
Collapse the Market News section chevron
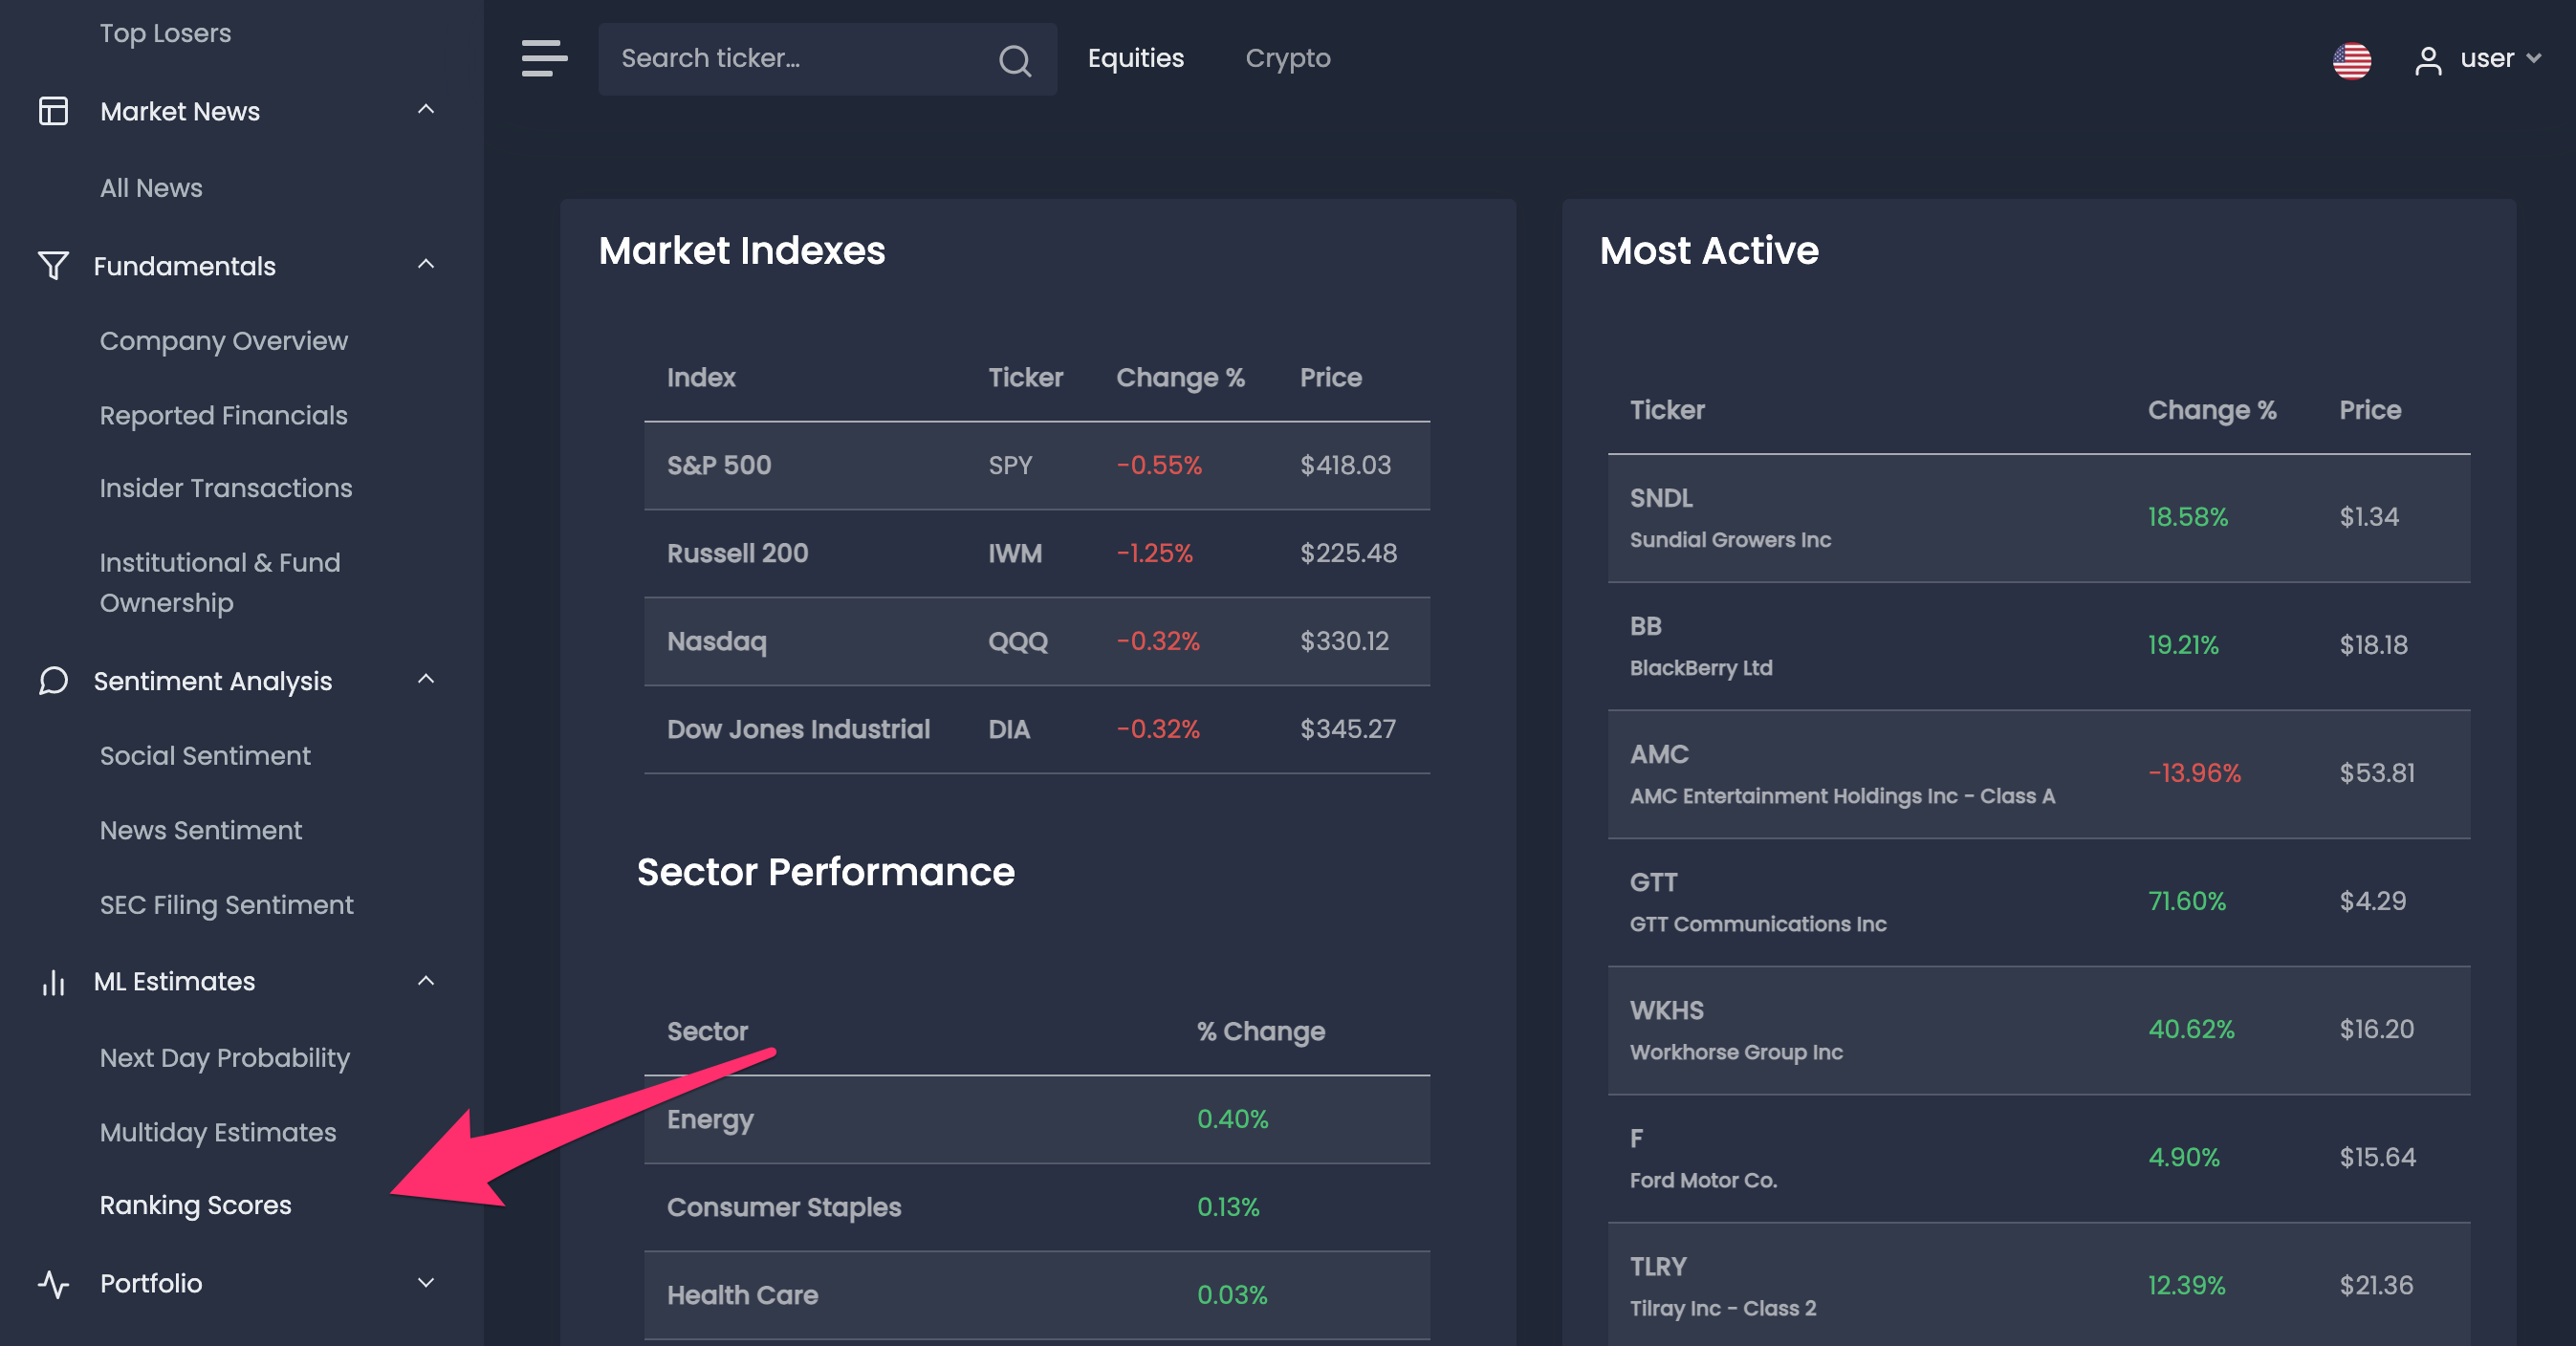pos(426,110)
